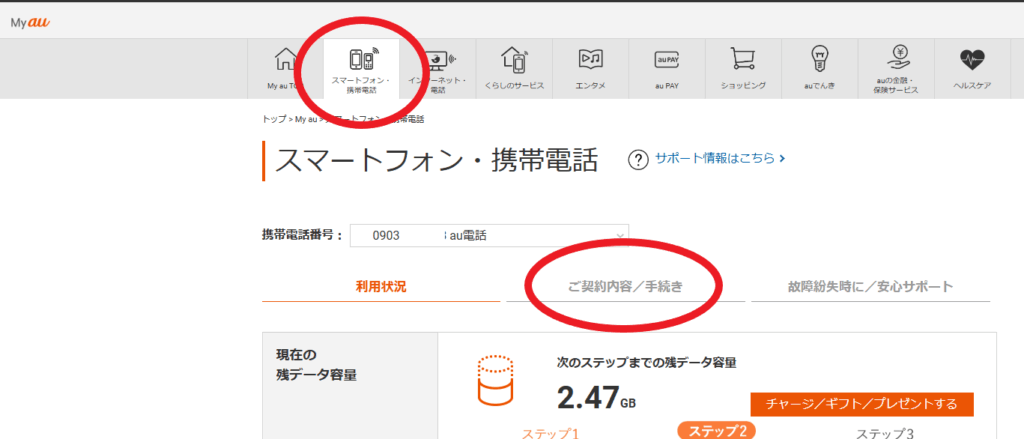Switch to the 利用状況 tab
The image size is (1024, 439).
(381, 286)
